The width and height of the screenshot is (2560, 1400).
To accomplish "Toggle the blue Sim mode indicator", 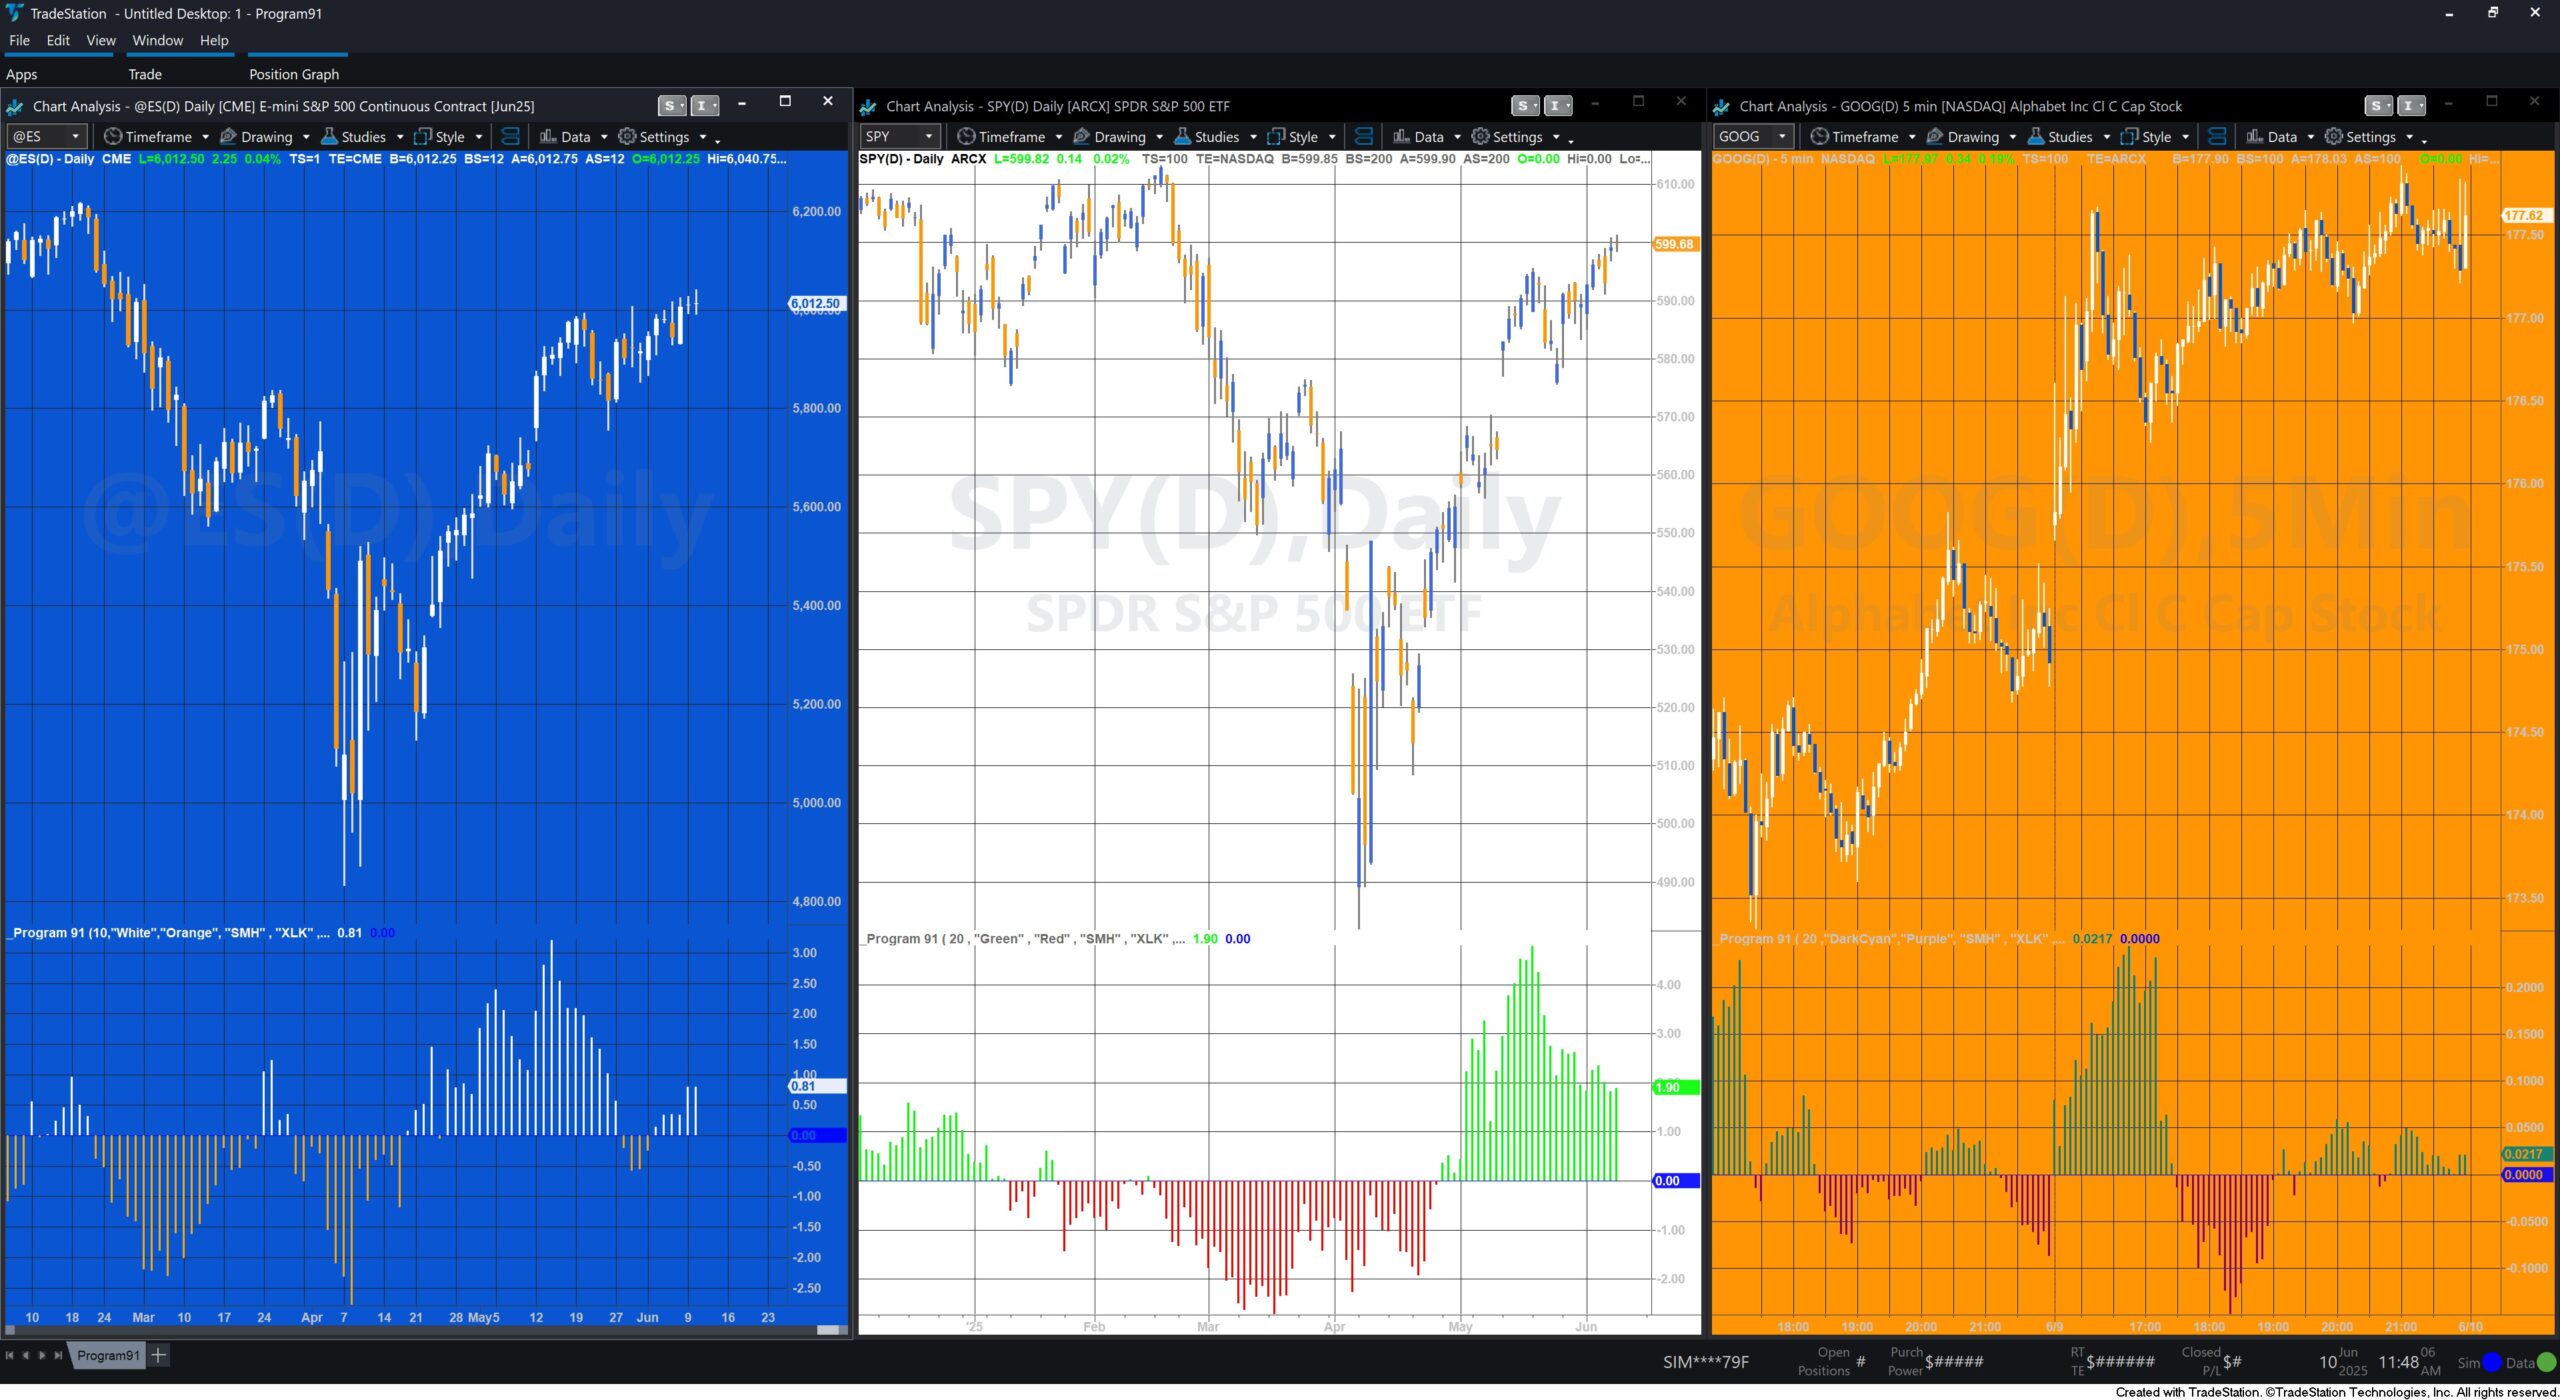I will (2491, 1362).
